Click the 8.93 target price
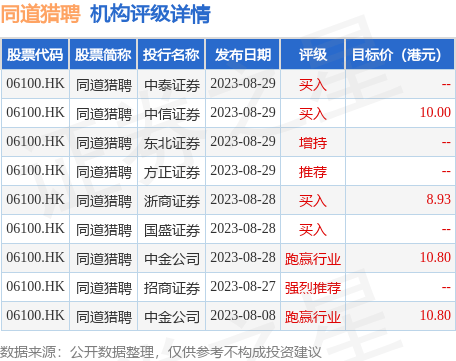Screen dimensions: 456x361 click(438, 199)
